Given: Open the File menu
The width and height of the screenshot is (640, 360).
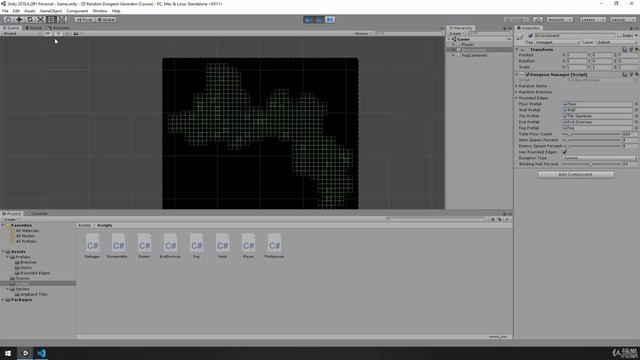Looking at the screenshot, I should coord(5,11).
